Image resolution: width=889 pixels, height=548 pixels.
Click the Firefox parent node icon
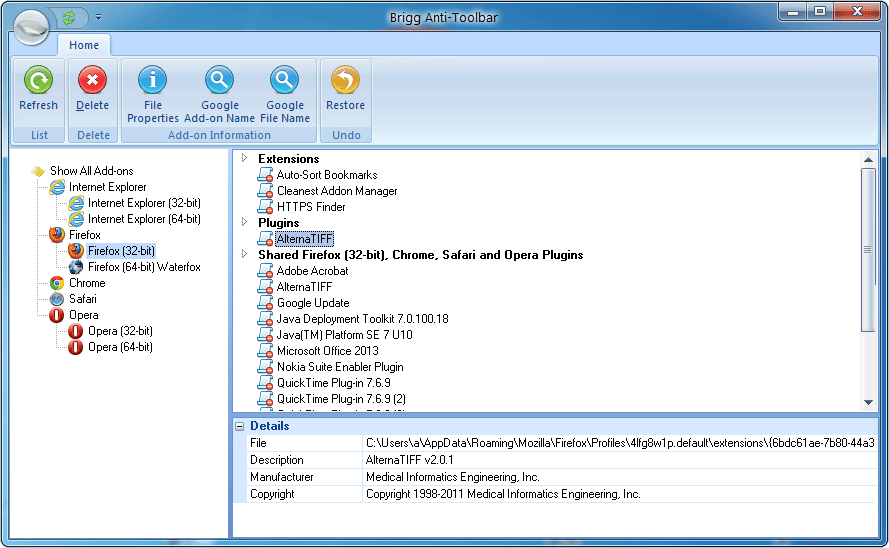pos(57,235)
